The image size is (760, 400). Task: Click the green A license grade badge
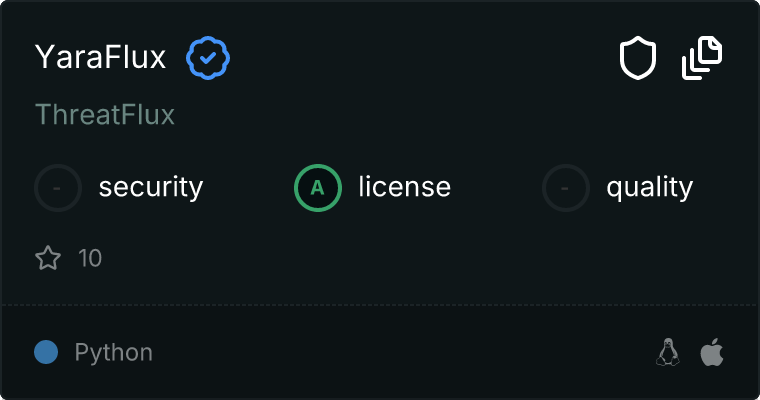click(318, 187)
